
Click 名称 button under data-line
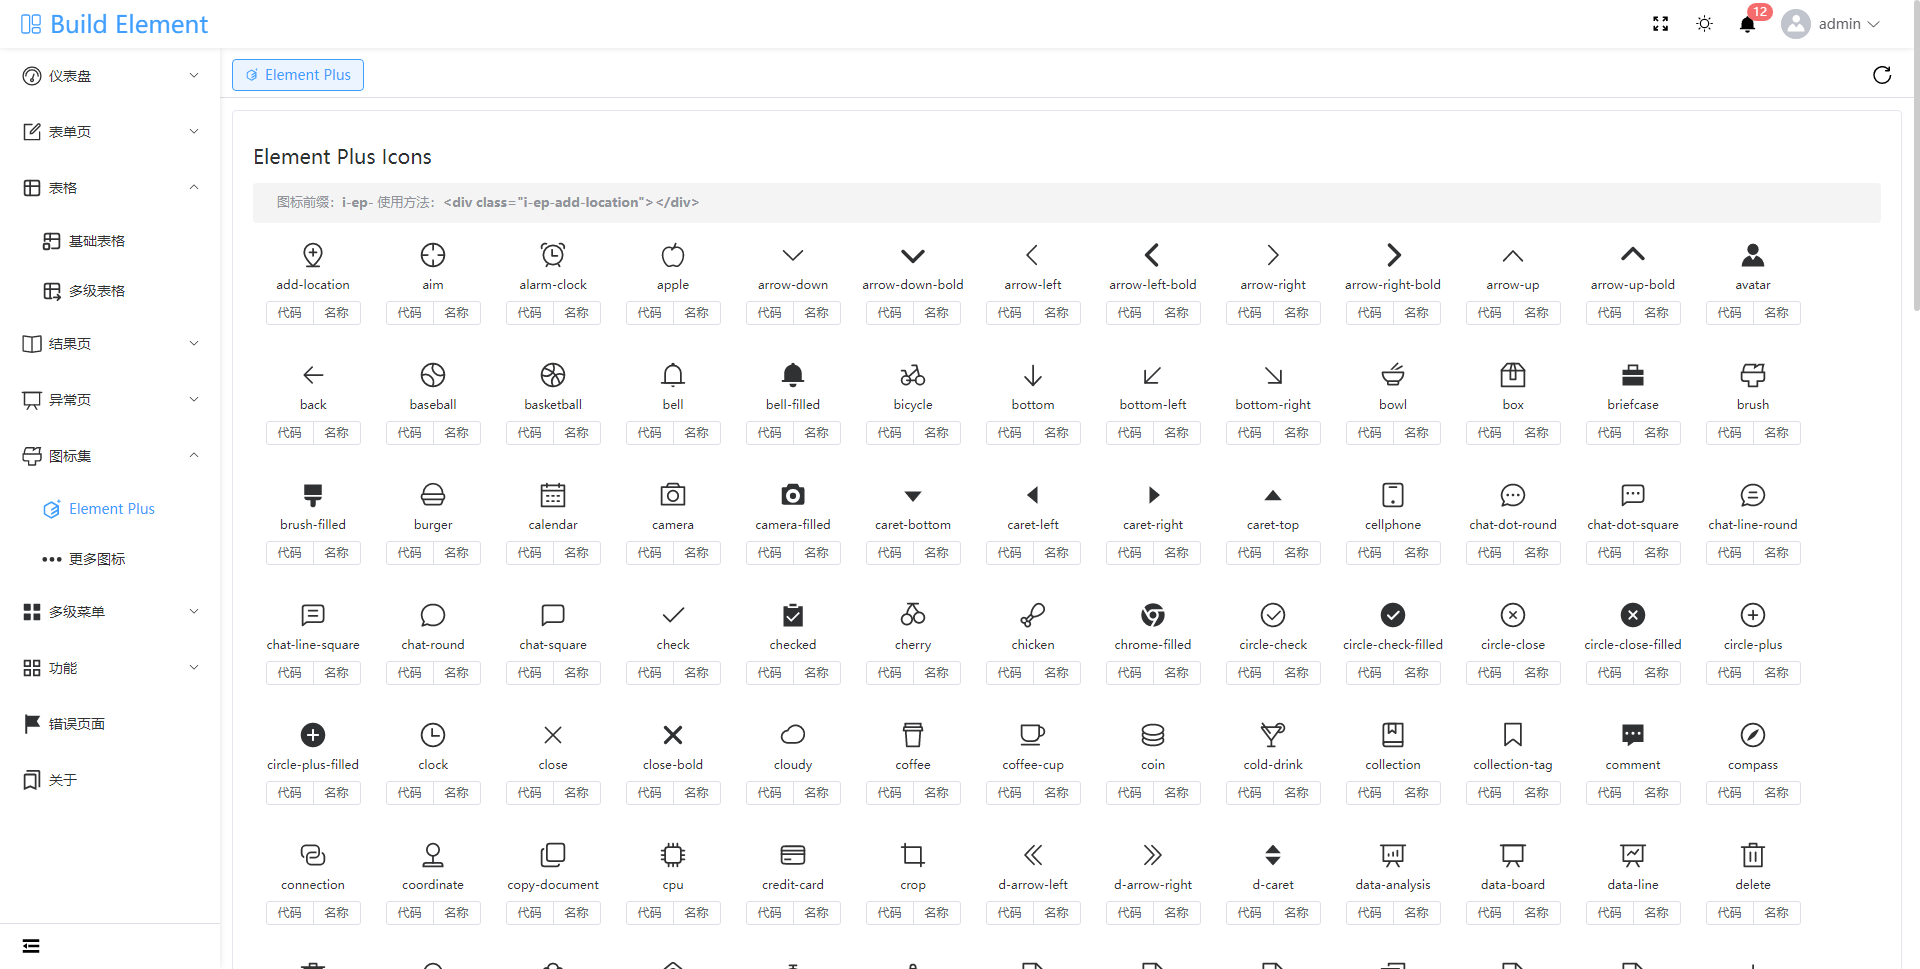1657,913
